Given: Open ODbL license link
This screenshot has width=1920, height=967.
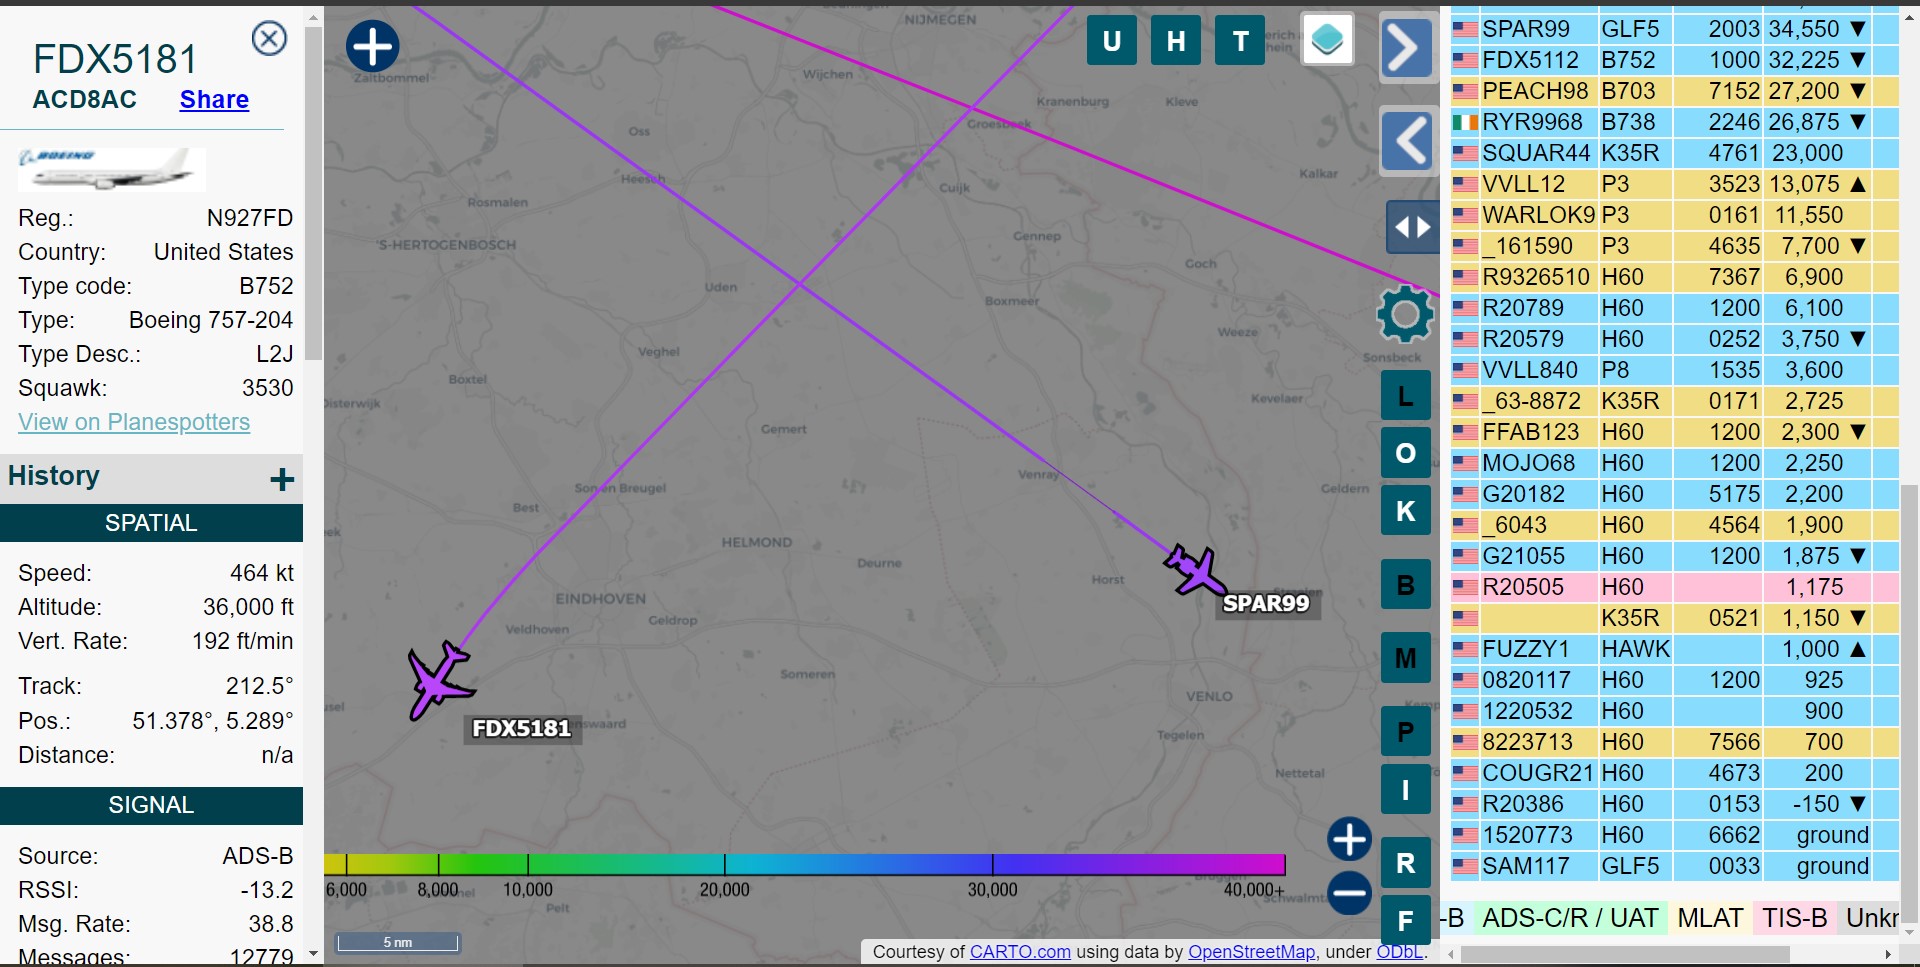Looking at the screenshot, I should 1400,952.
